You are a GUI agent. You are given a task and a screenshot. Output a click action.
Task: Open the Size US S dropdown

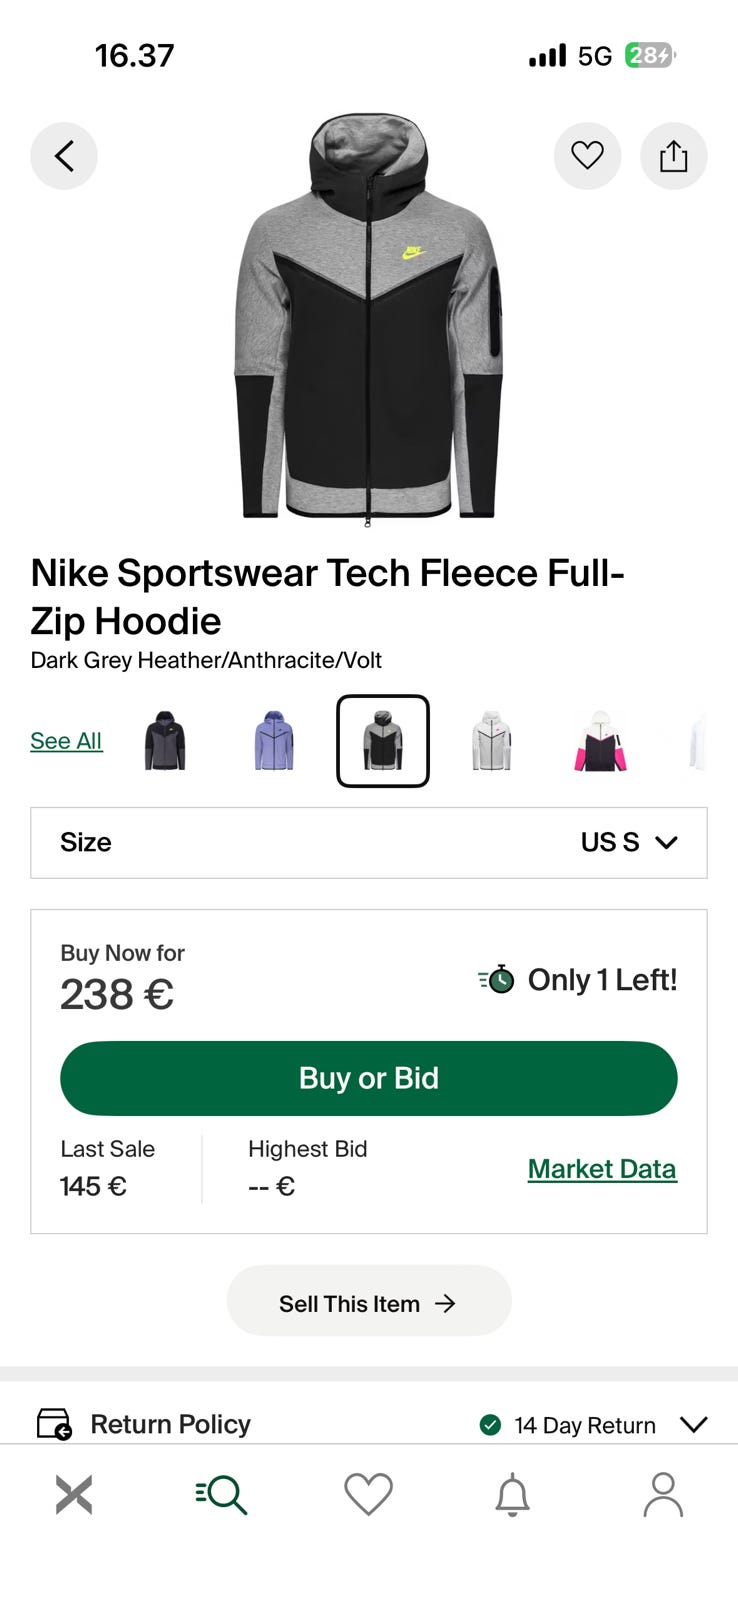pos(368,843)
